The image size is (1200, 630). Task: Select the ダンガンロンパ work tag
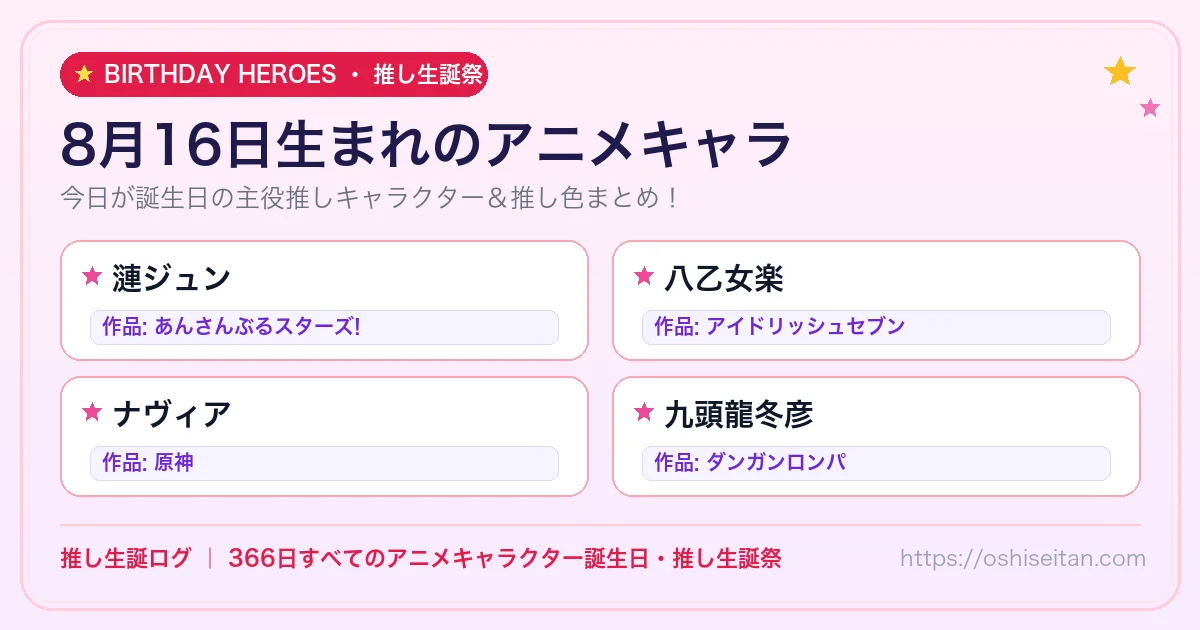(876, 463)
